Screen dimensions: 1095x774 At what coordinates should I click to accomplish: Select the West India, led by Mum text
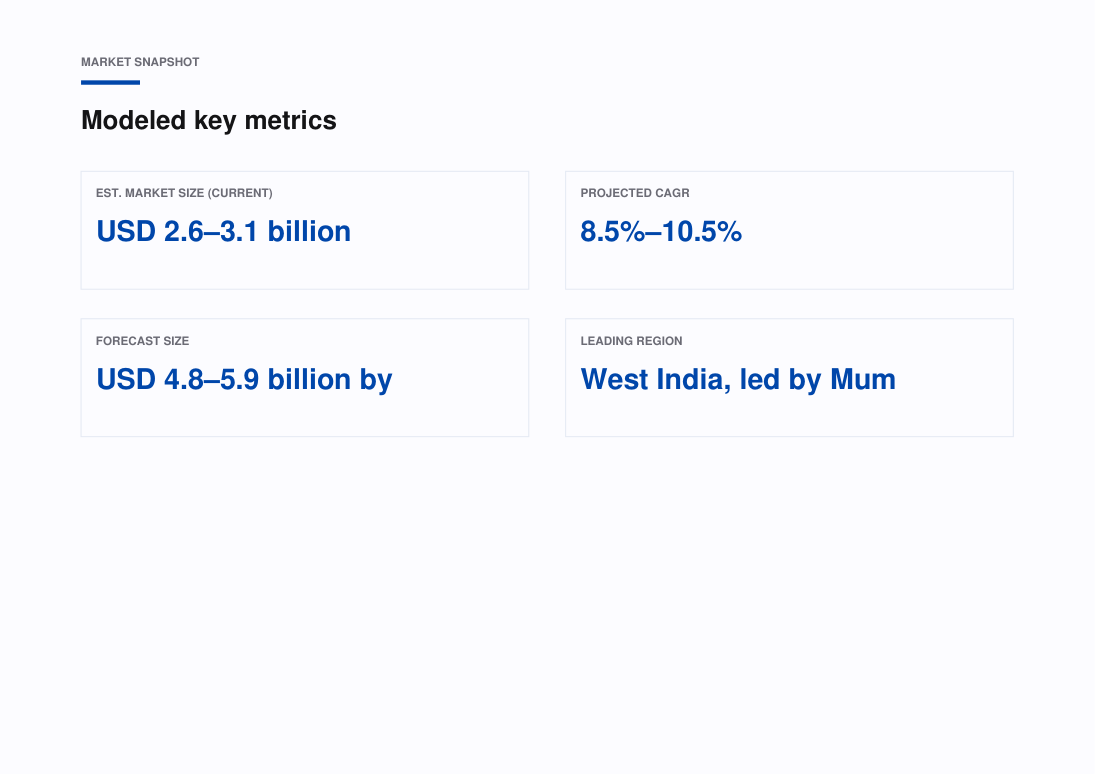738,380
